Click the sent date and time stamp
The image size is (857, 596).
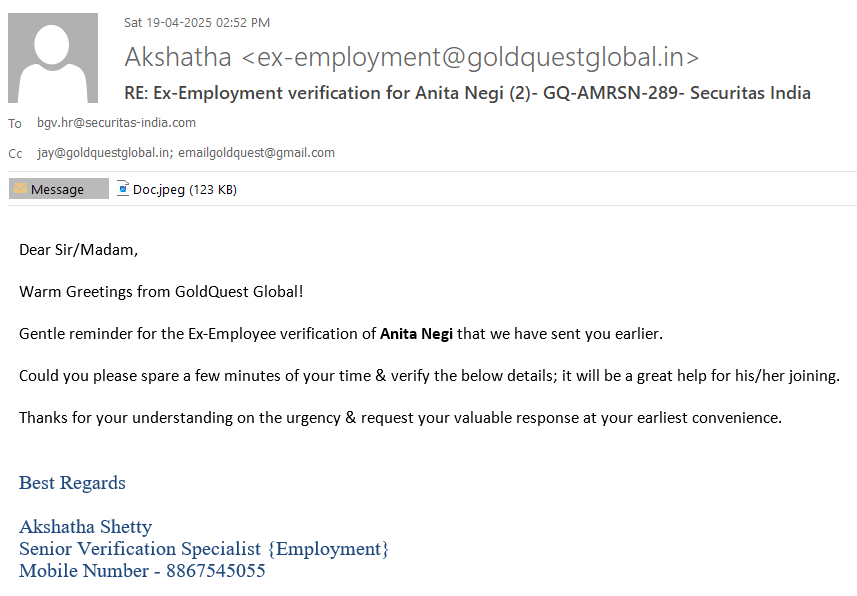197,23
